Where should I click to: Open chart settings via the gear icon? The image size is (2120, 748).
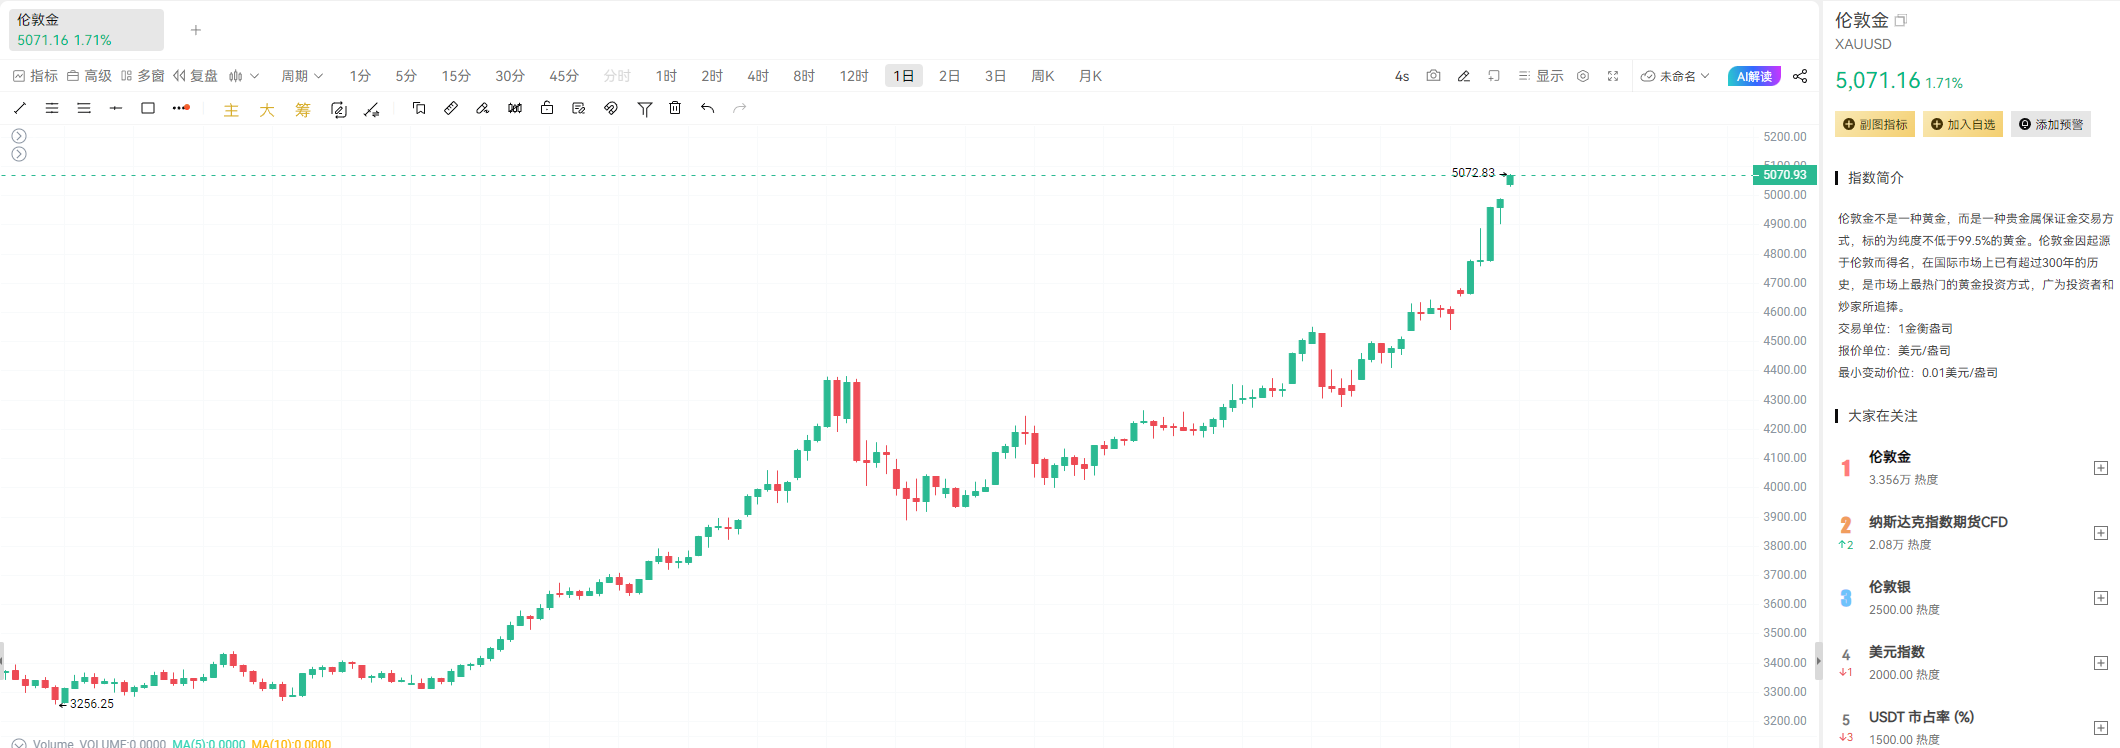[1582, 75]
